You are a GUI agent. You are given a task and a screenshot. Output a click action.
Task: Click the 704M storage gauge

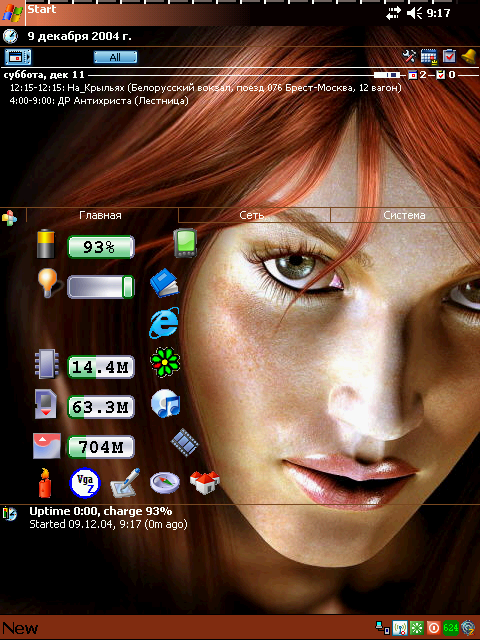[101, 447]
